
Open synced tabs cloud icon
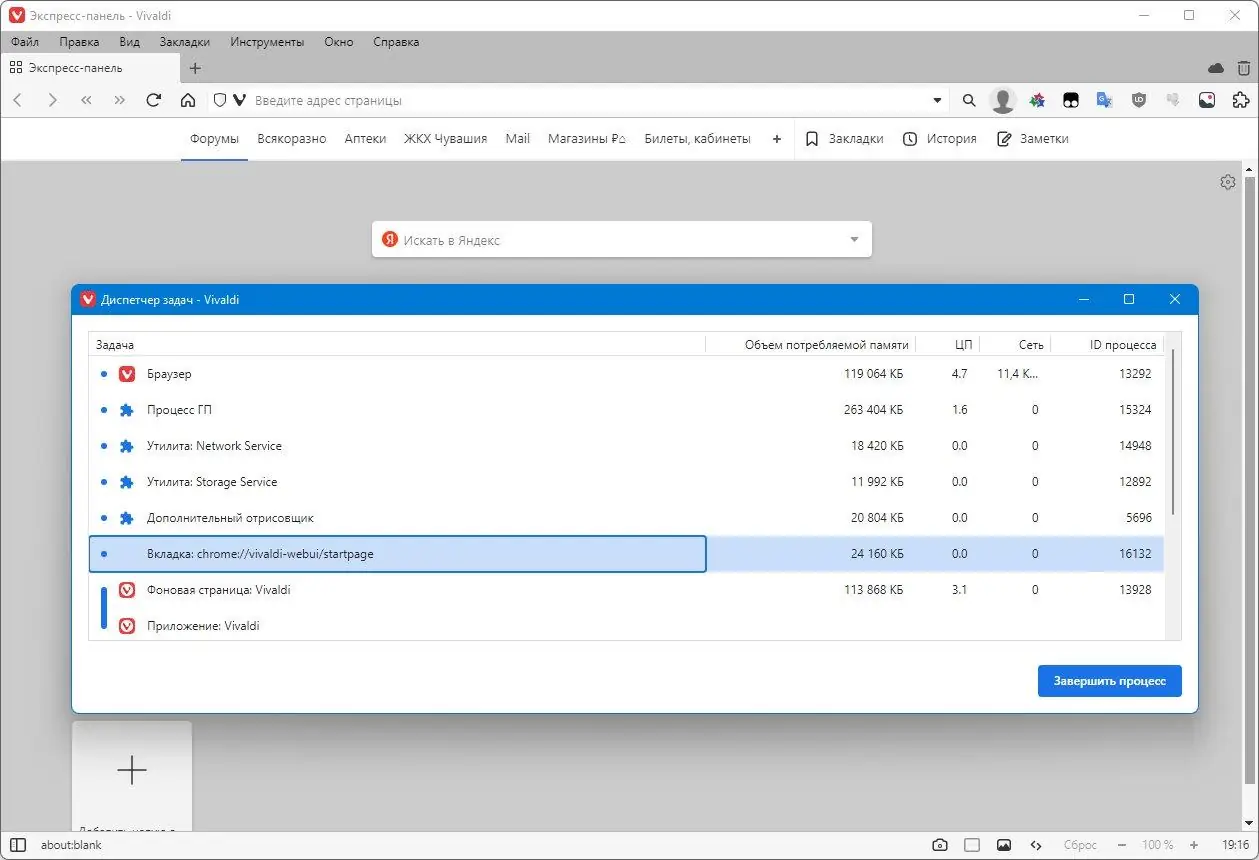(1216, 68)
